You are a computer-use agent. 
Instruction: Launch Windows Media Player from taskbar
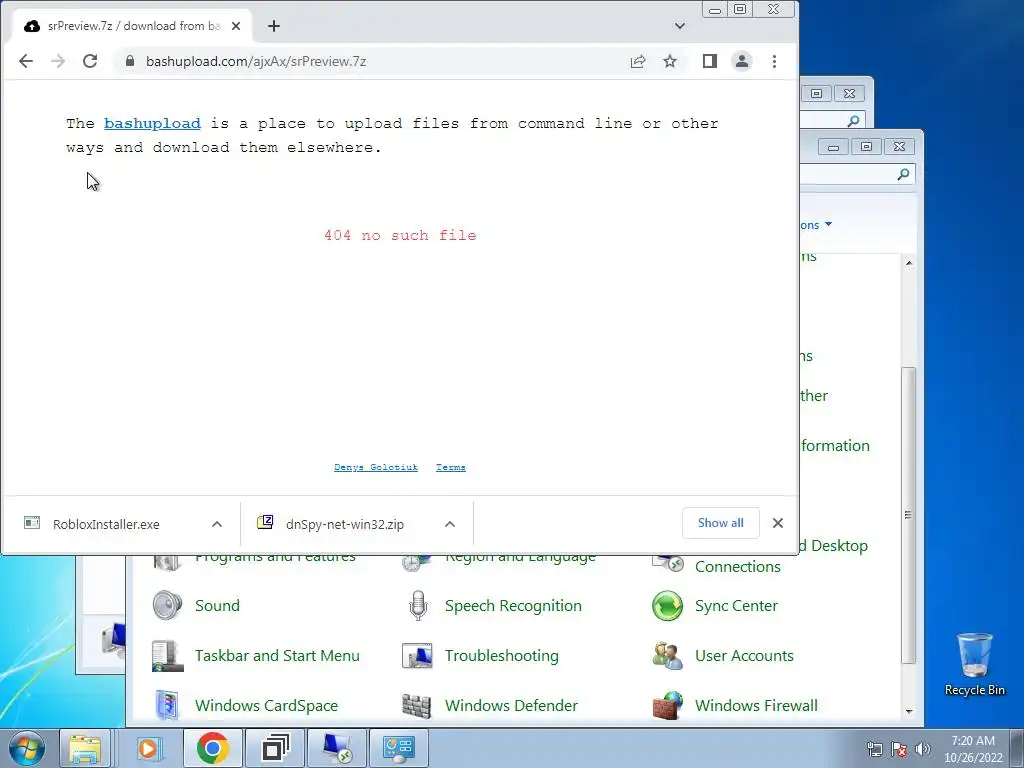click(x=150, y=748)
